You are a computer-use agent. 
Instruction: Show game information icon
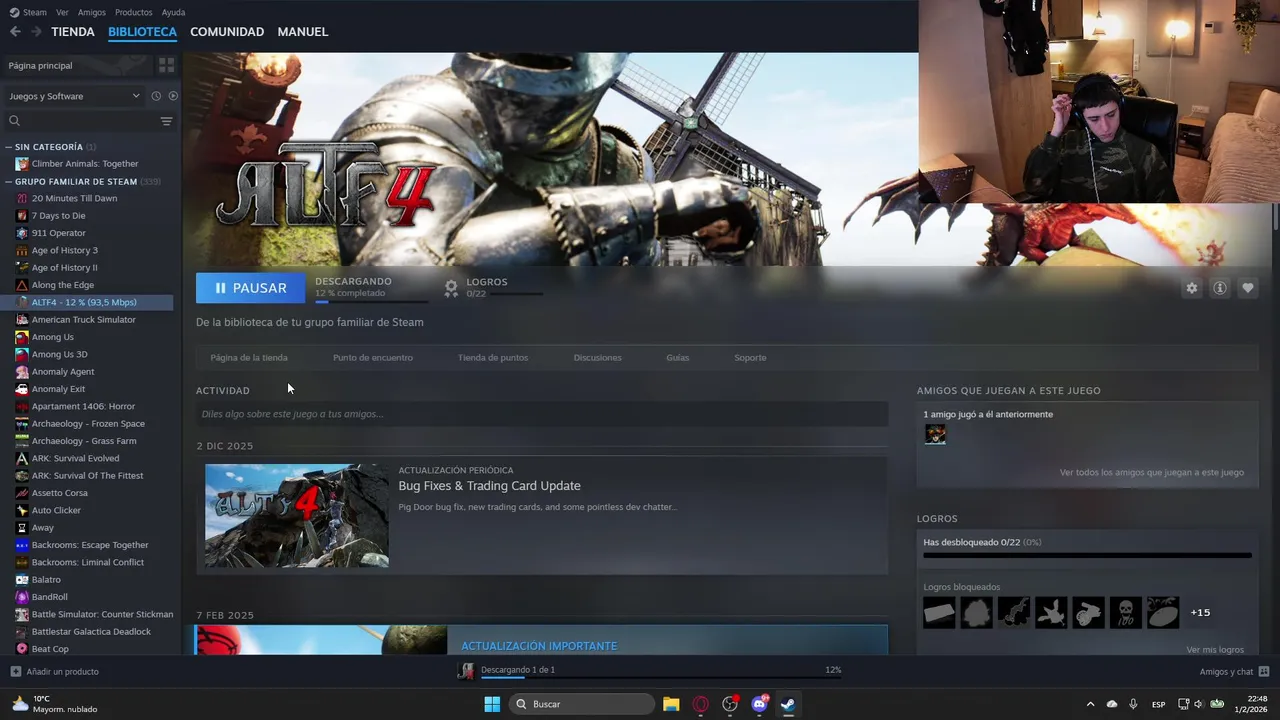point(1220,288)
